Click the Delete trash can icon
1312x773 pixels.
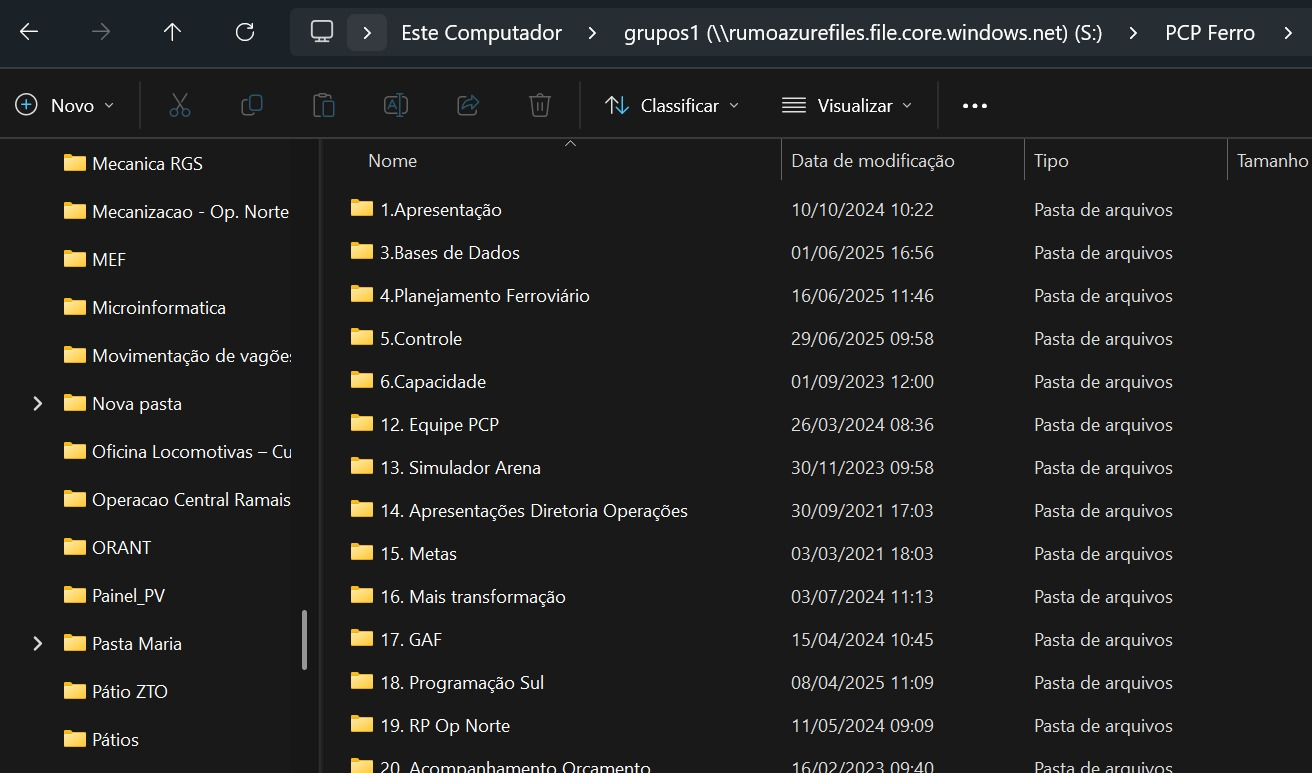540,105
